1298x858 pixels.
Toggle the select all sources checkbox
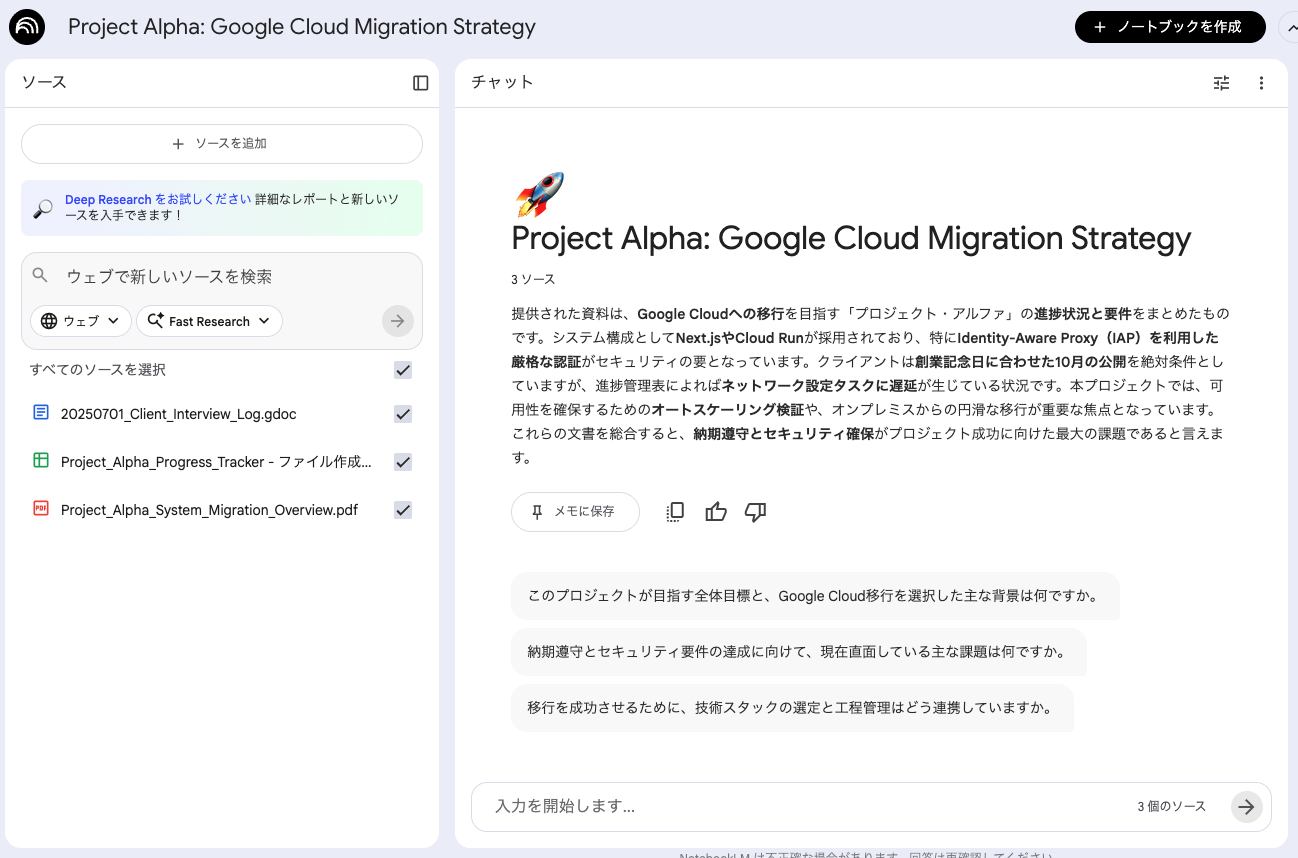(403, 370)
